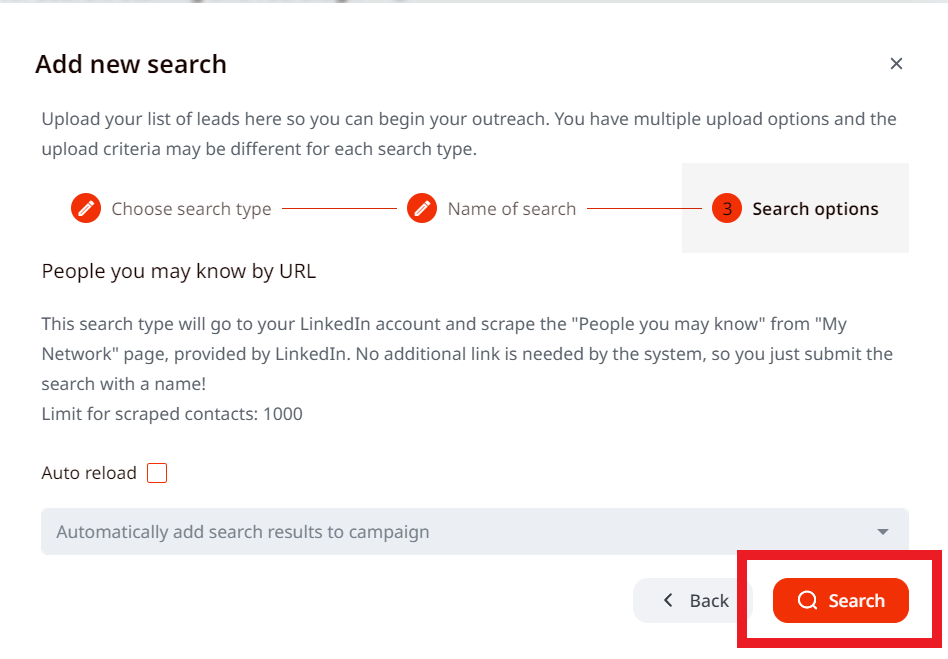This screenshot has width=948, height=659.
Task: Open the Automatically add search results to campaign field
Action: pyautogui.click(x=475, y=531)
